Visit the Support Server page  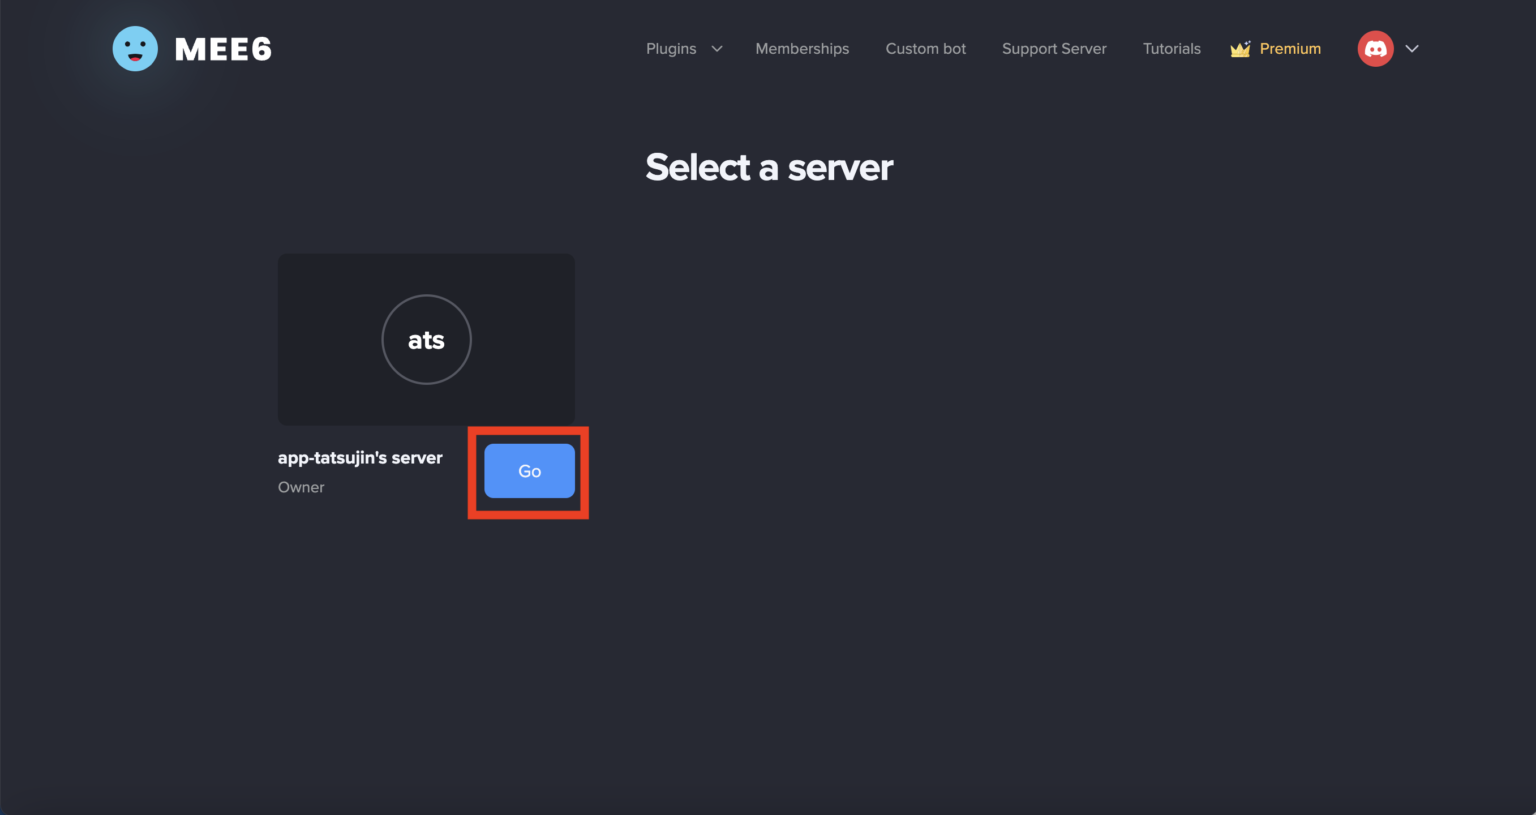1054,48
